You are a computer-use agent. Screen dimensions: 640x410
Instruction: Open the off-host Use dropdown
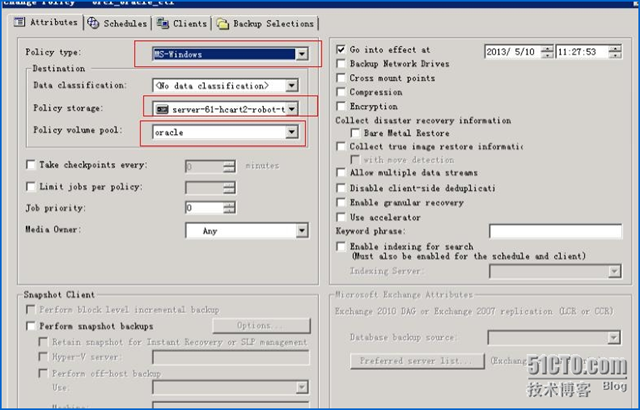coord(302,387)
